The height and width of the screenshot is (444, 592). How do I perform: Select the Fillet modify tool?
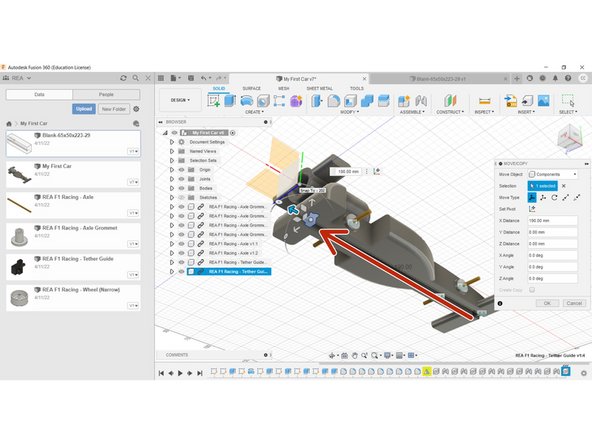pyautogui.click(x=334, y=101)
